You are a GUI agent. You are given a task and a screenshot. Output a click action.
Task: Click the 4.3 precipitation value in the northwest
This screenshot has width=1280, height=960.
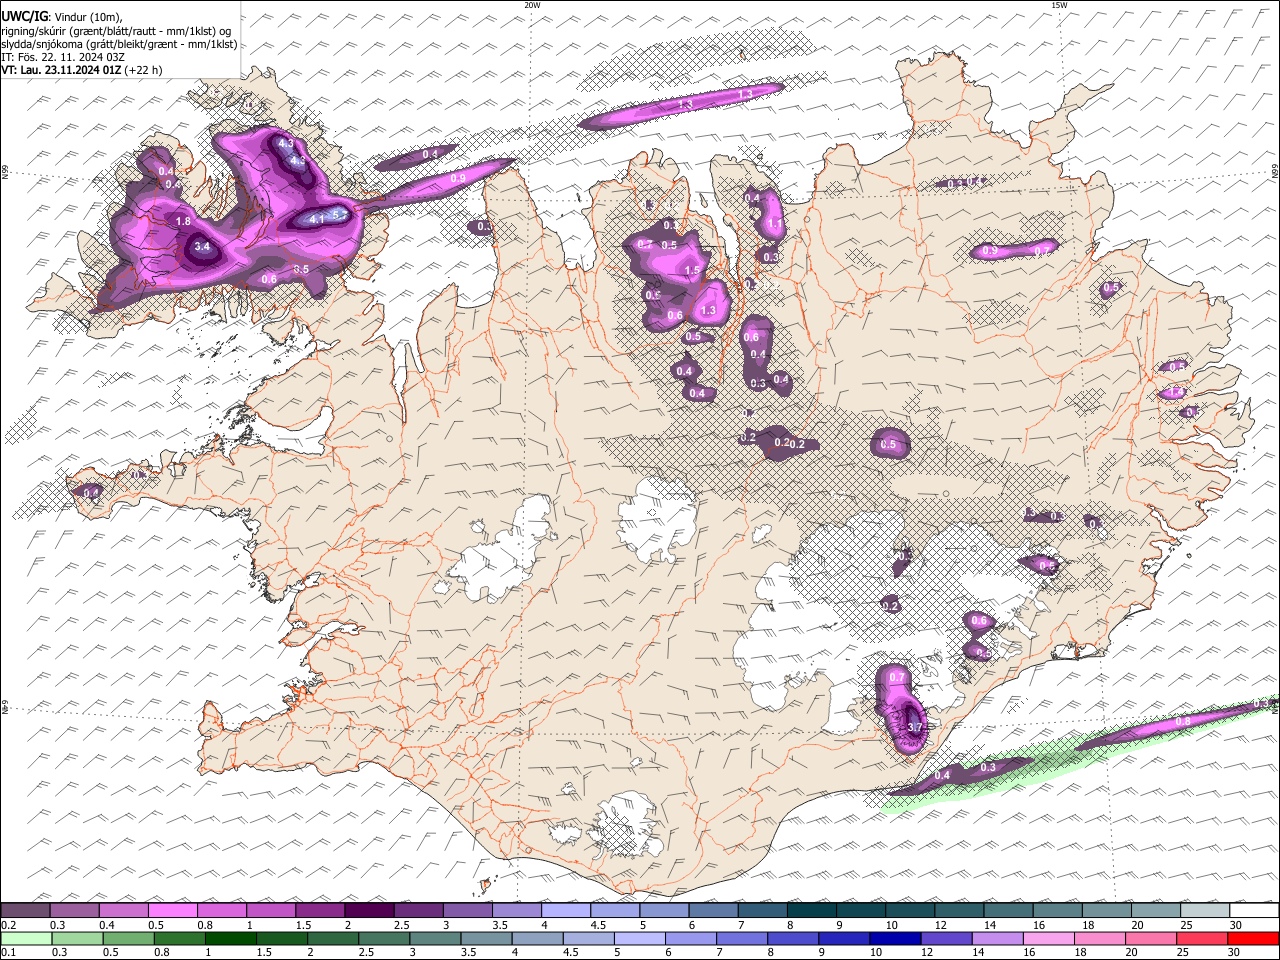point(285,144)
